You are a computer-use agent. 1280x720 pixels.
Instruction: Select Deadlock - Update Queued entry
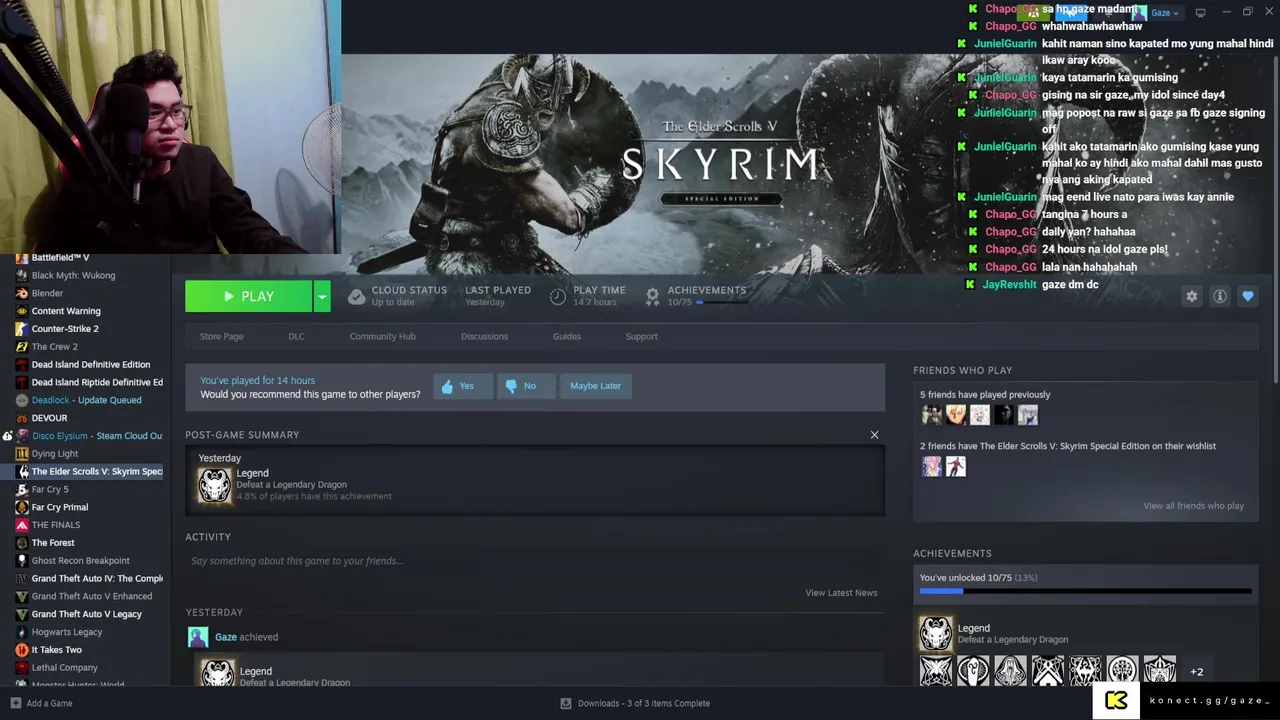click(x=85, y=400)
